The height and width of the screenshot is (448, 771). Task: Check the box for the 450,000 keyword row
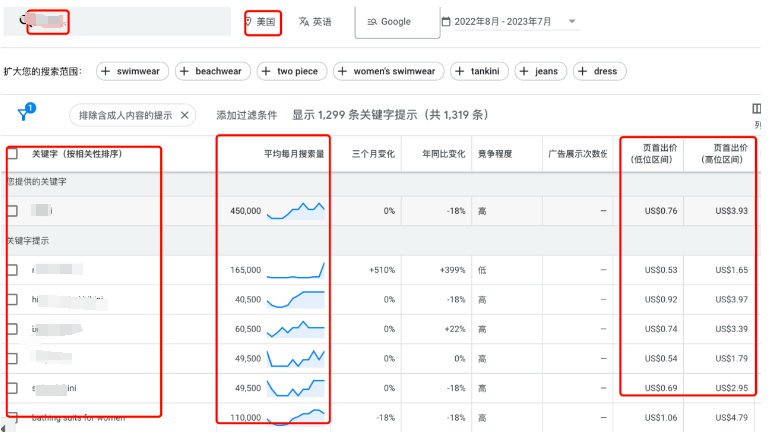12,211
